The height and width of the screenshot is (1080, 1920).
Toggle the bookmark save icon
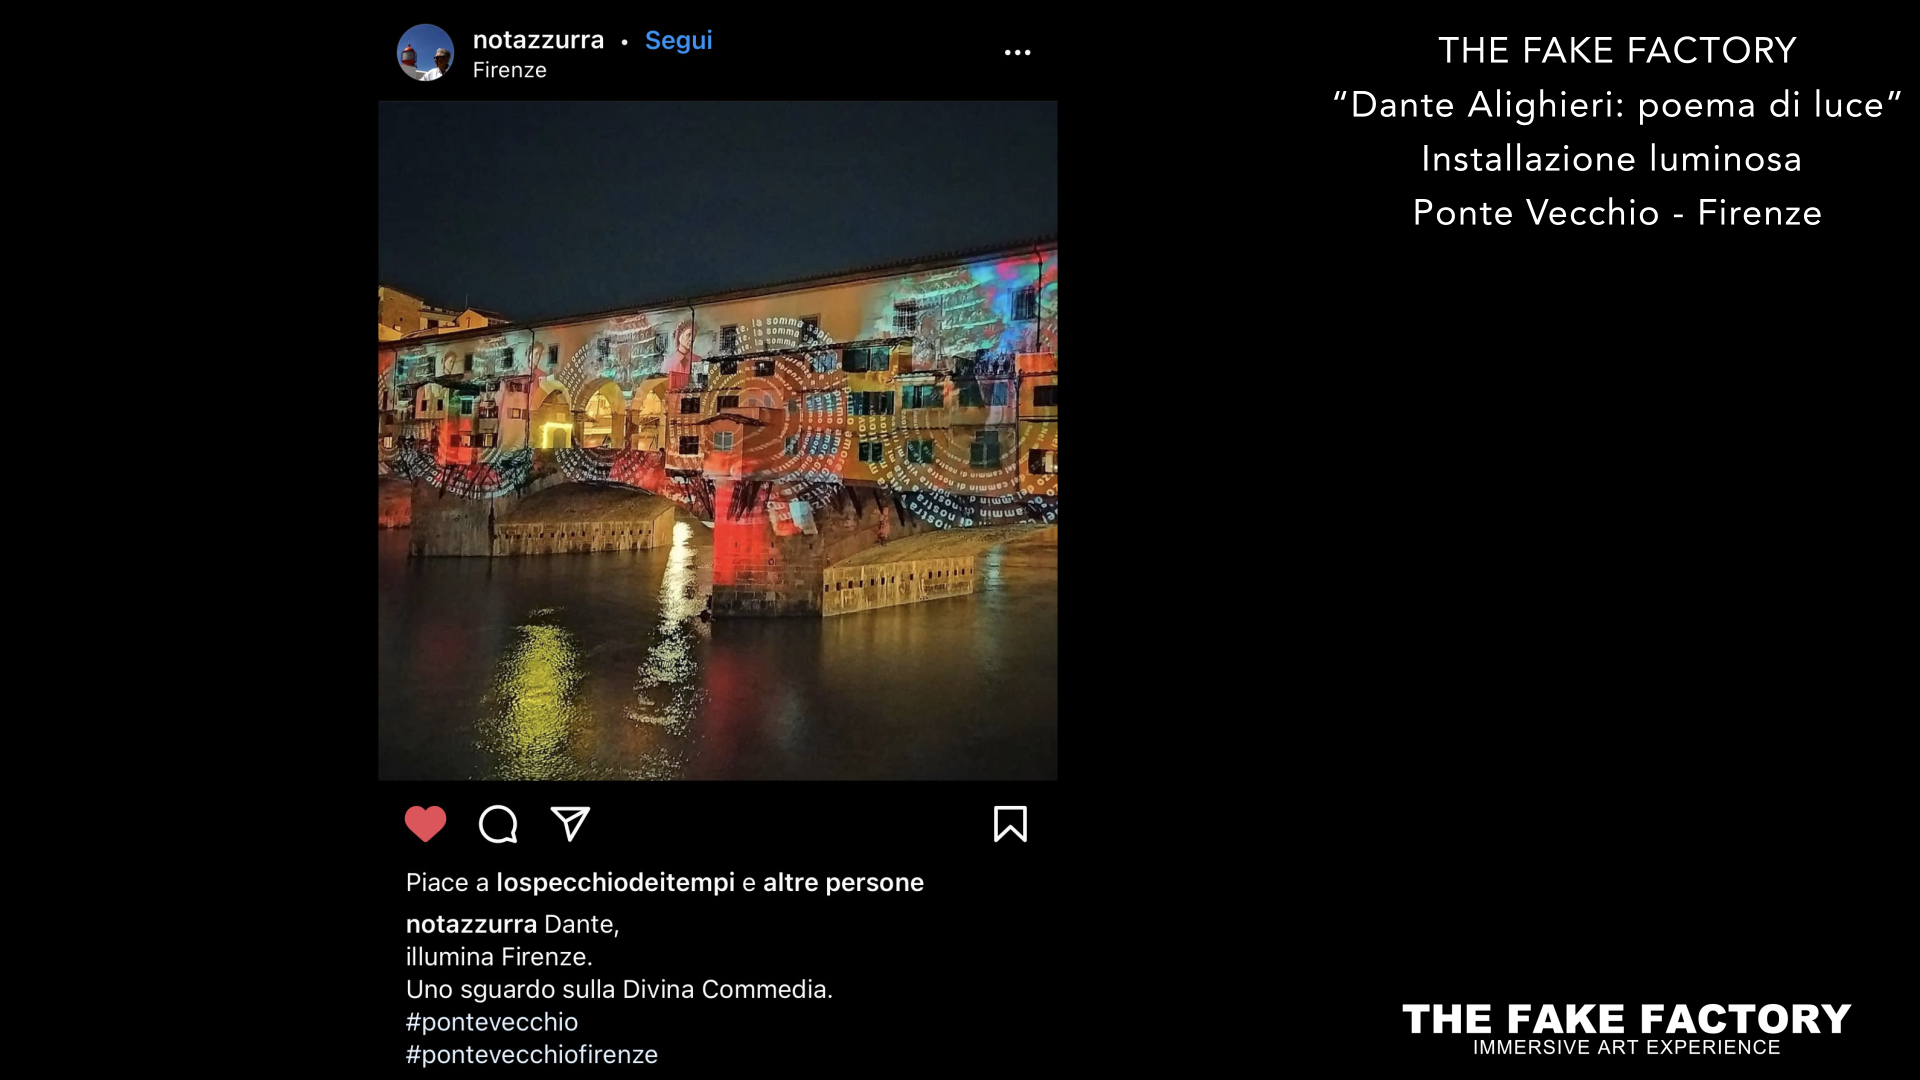(x=1010, y=824)
